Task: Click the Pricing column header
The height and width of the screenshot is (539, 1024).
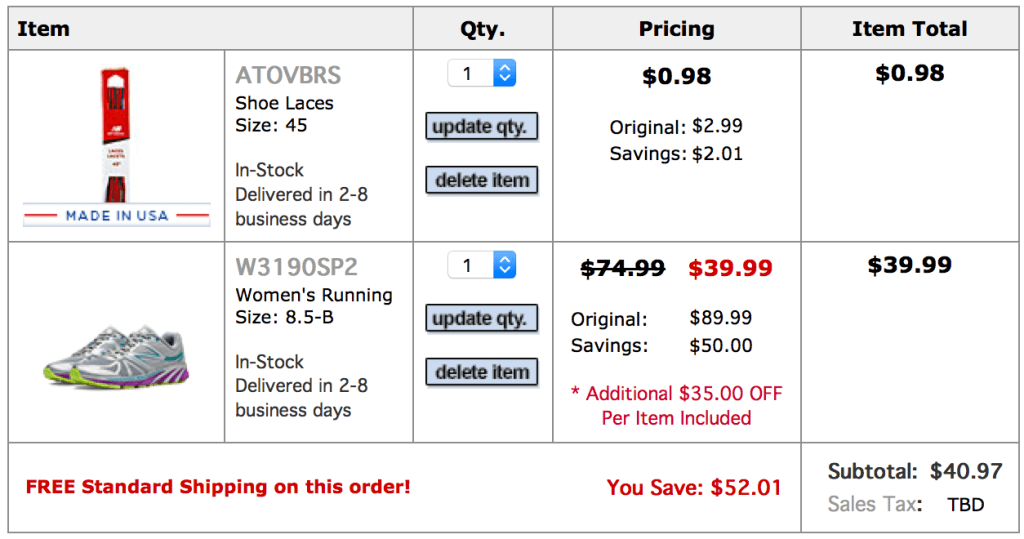Action: tap(676, 29)
